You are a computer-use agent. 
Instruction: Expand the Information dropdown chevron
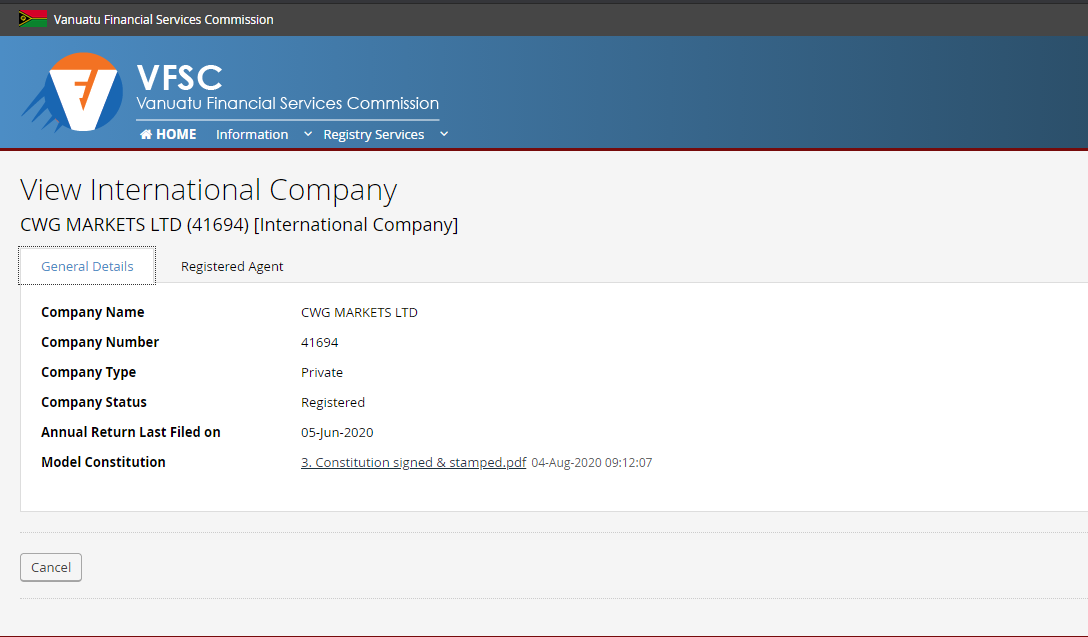point(307,134)
